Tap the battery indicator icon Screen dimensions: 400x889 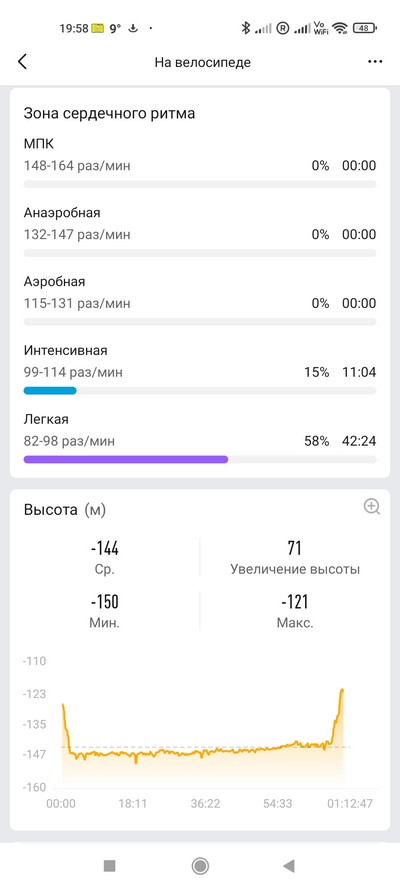365,28
